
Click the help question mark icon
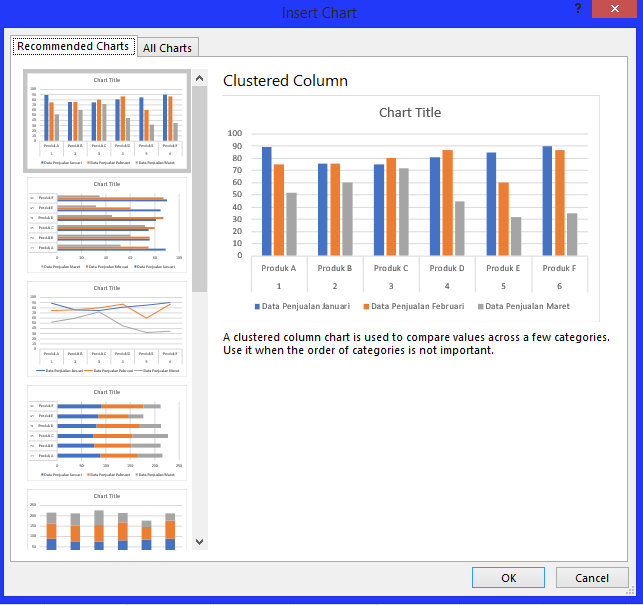pos(578,9)
